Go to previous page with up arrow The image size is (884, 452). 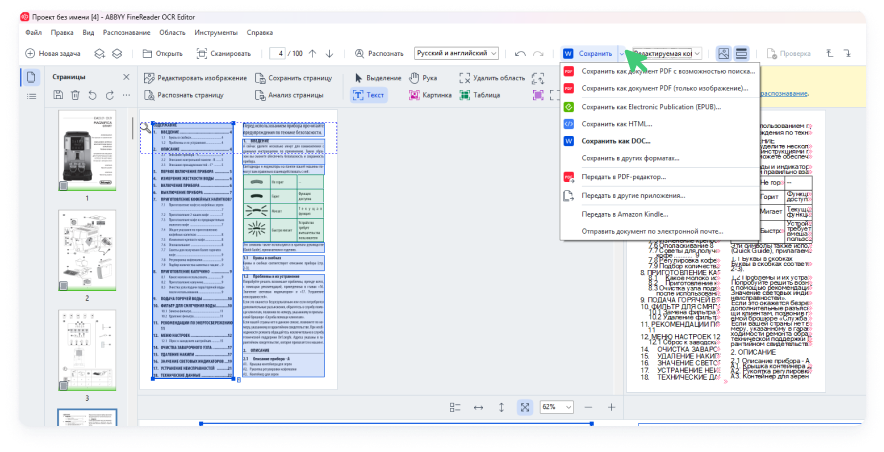click(312, 54)
